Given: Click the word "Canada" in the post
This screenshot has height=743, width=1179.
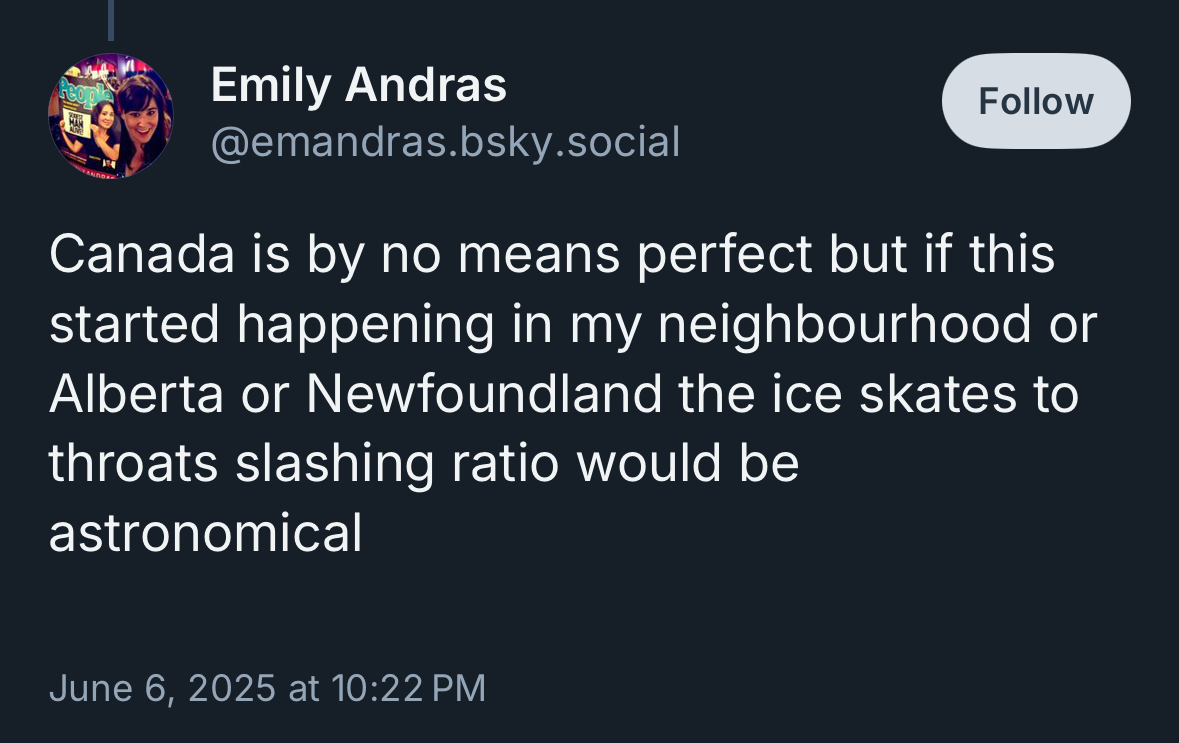Looking at the screenshot, I should tap(140, 255).
